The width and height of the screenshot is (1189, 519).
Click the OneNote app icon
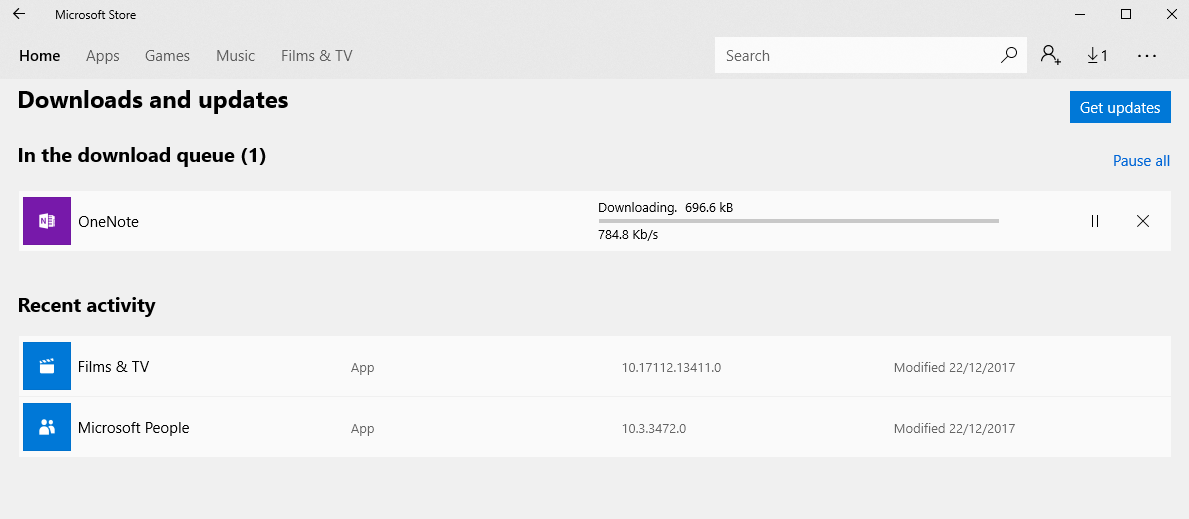(x=47, y=221)
